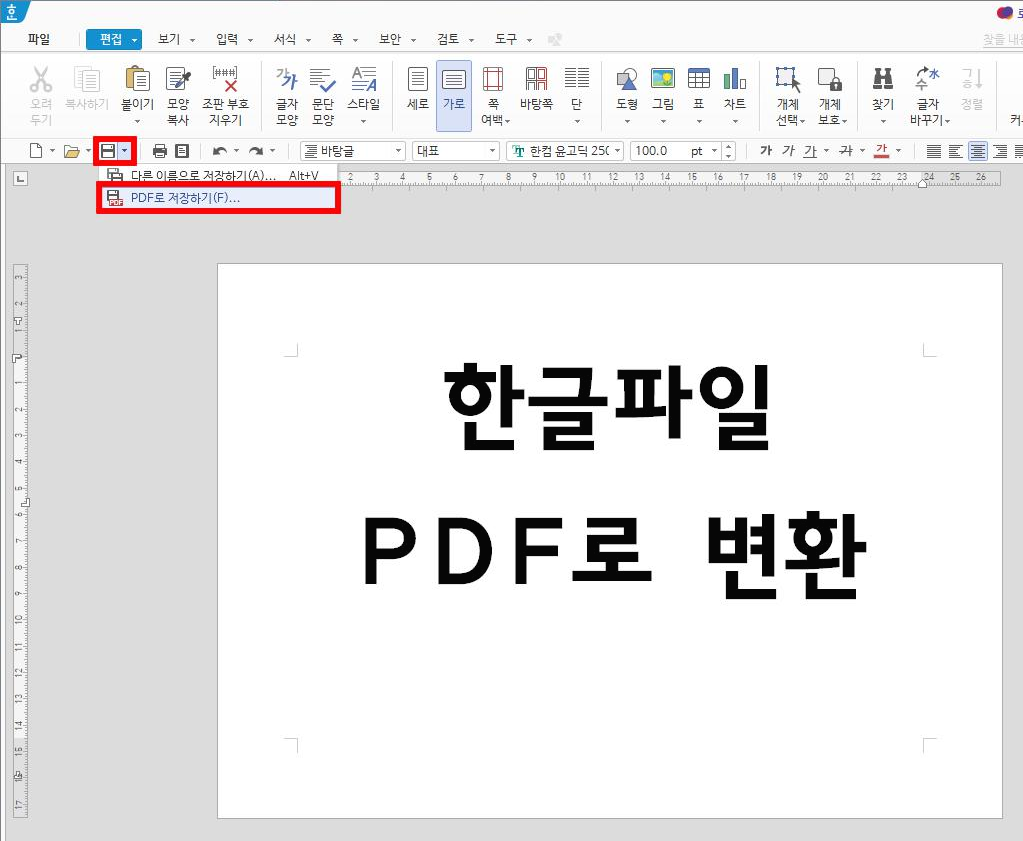Toggle right alignment button
1023x841 pixels.
click(1000, 151)
